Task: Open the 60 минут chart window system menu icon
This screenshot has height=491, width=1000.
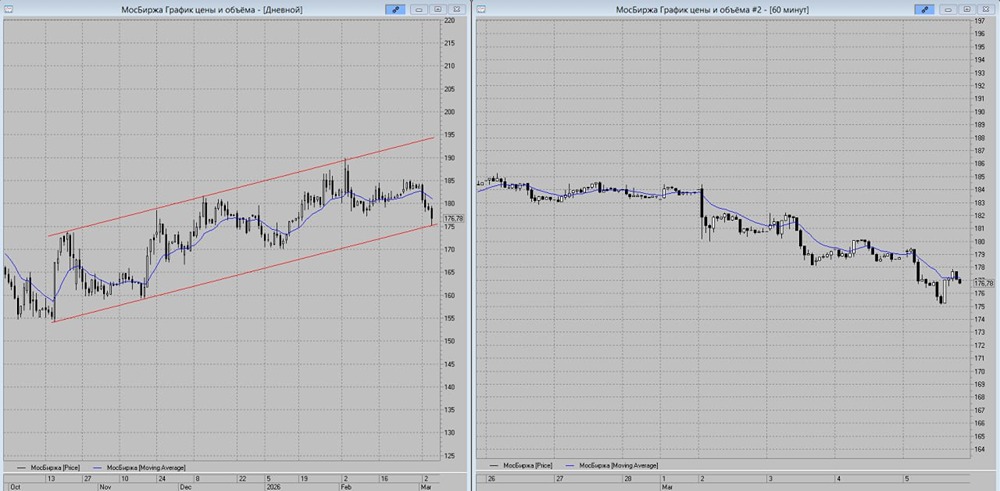Action: [482, 10]
